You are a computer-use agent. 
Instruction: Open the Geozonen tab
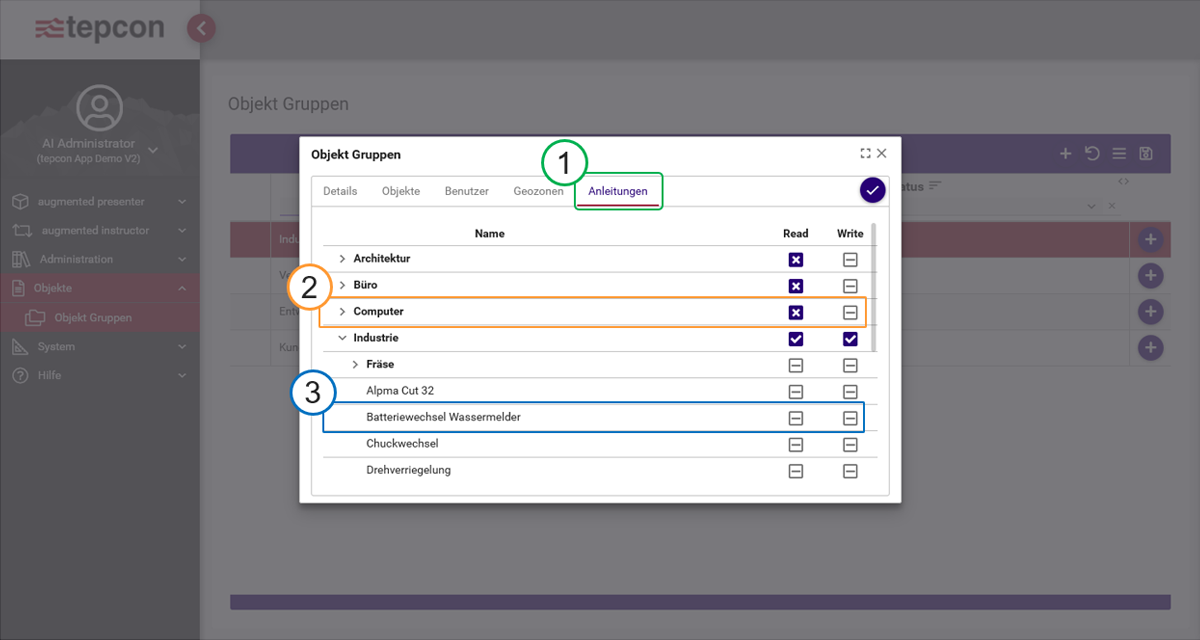click(x=538, y=191)
